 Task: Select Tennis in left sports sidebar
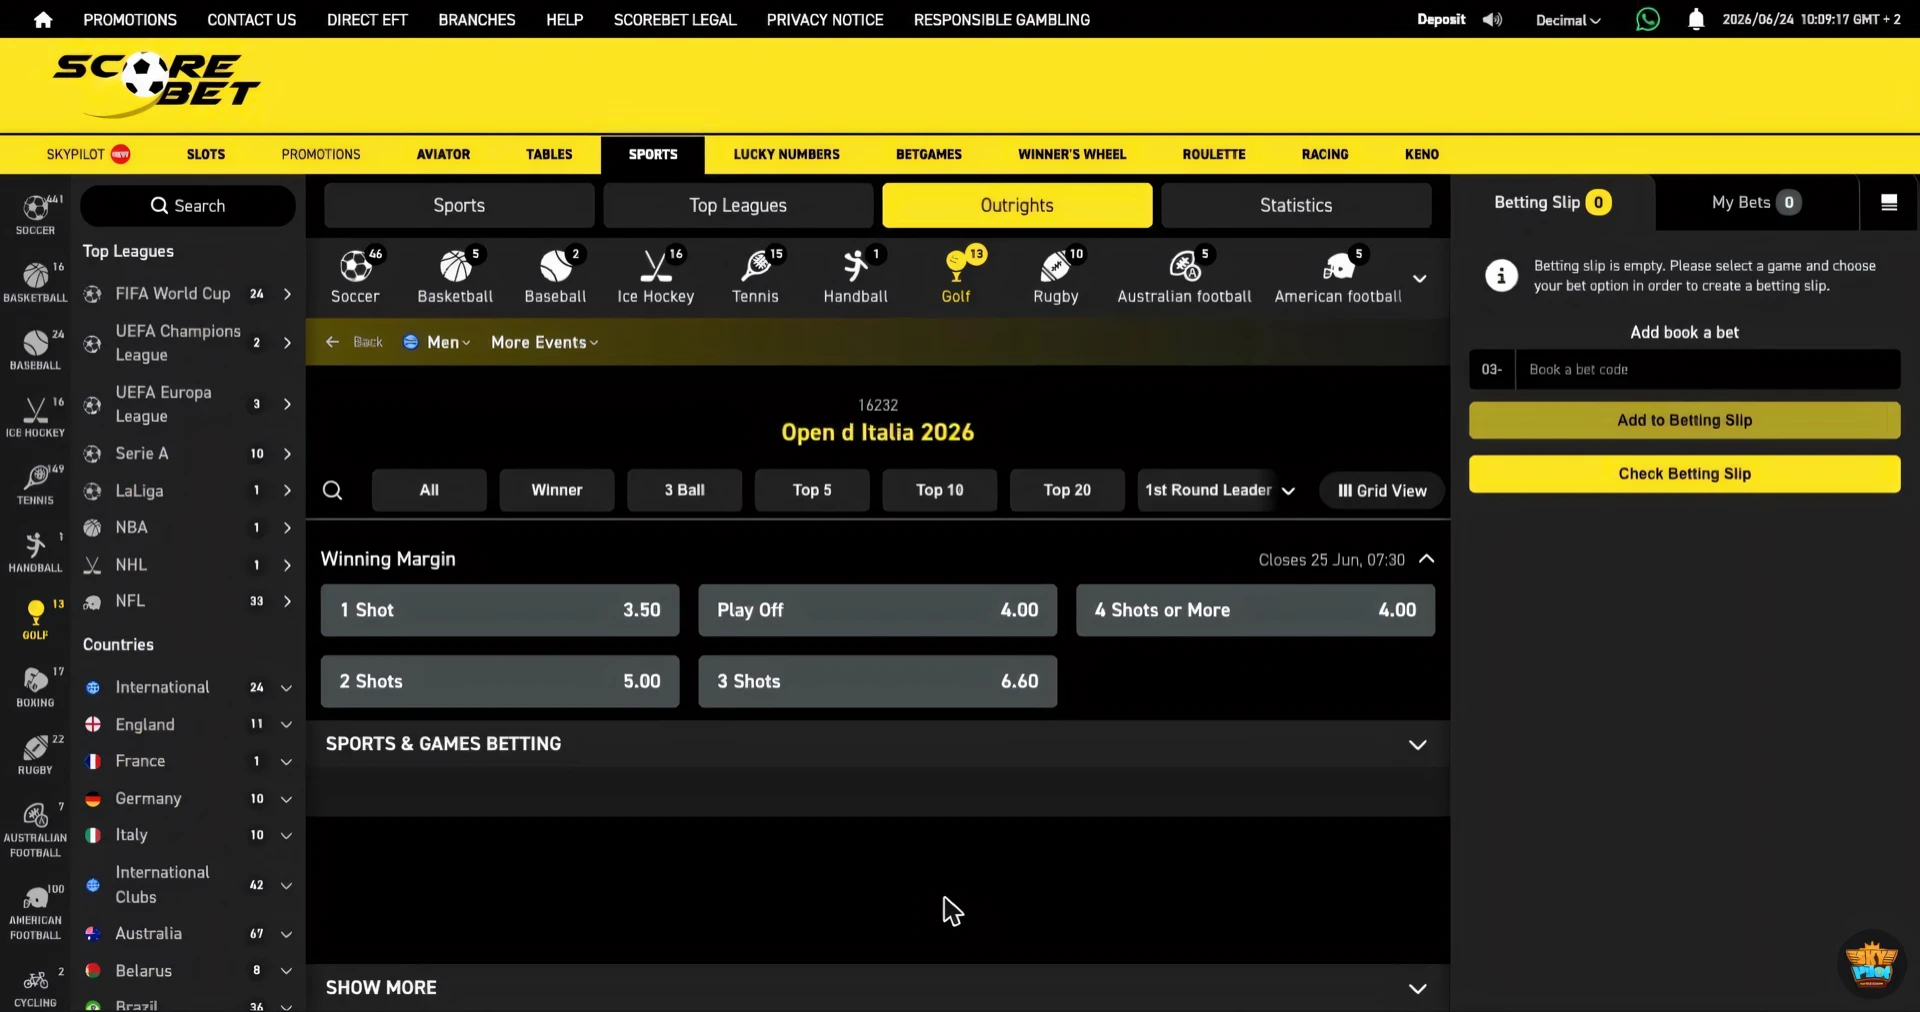pos(35,484)
